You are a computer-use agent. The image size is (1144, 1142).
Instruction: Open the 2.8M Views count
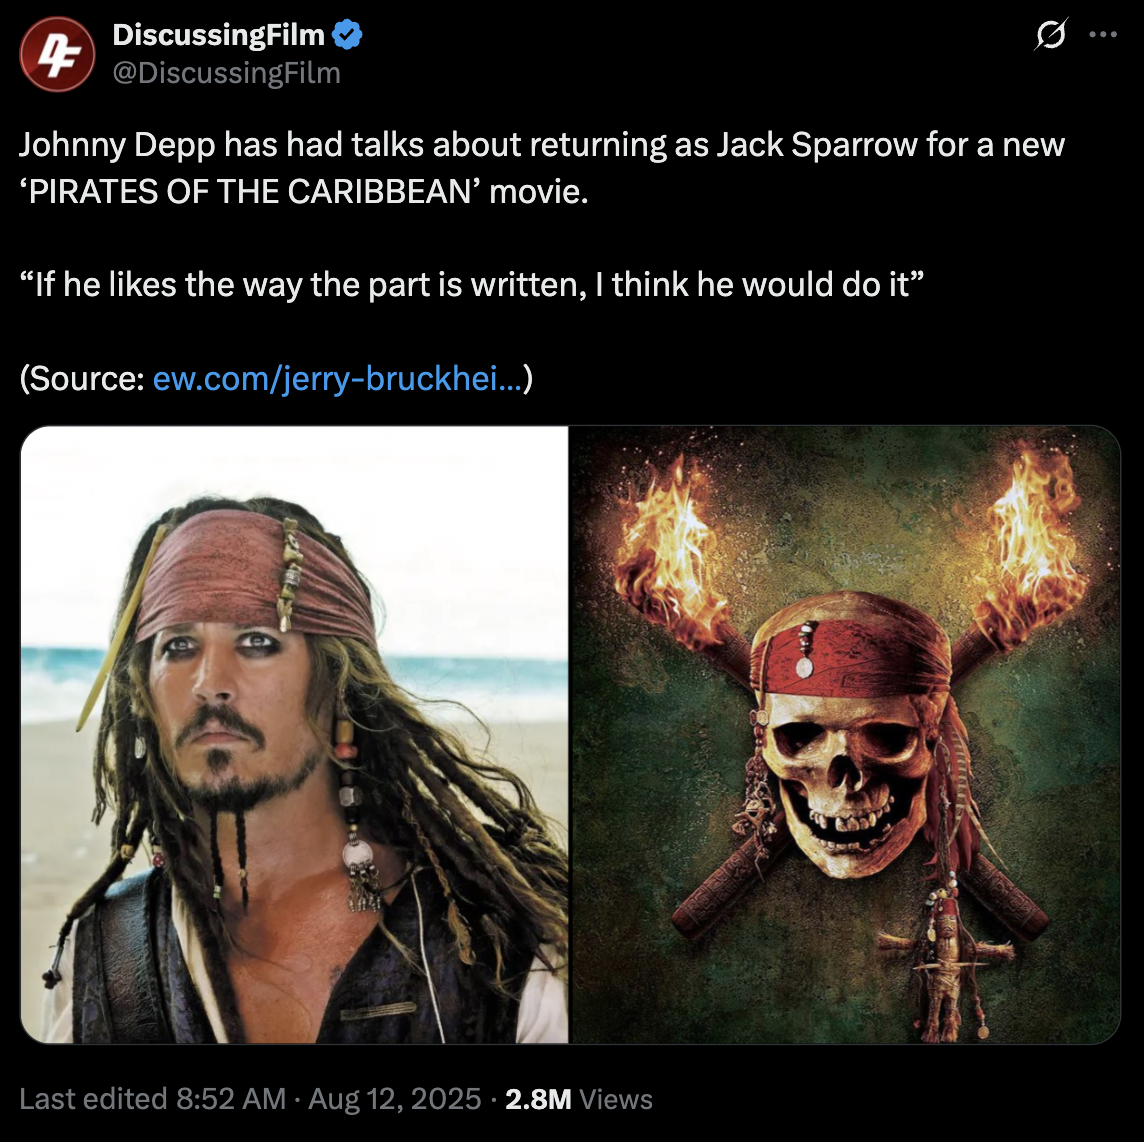(579, 1098)
